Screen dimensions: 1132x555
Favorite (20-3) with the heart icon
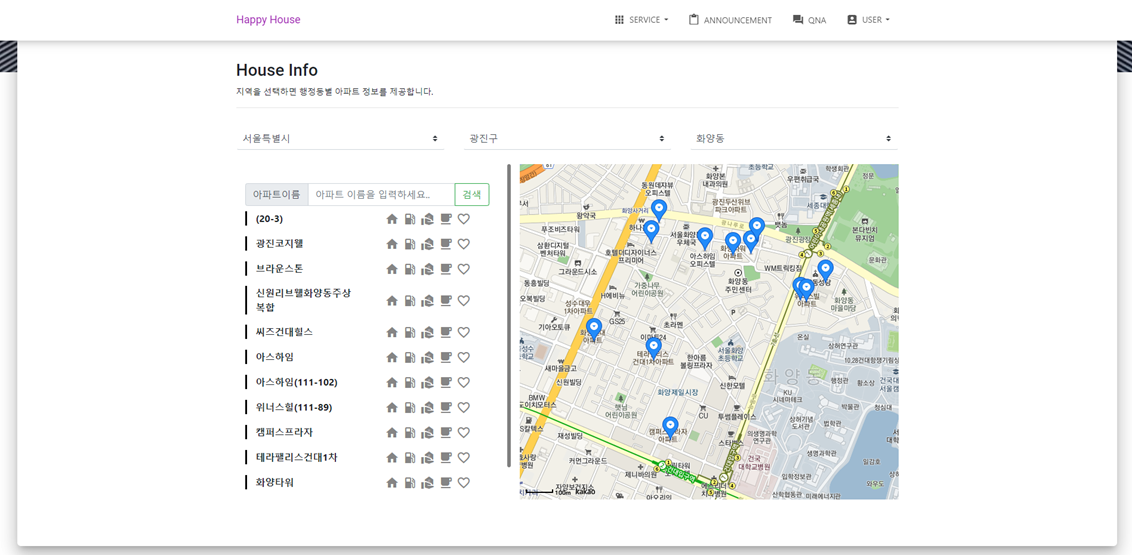tap(463, 219)
